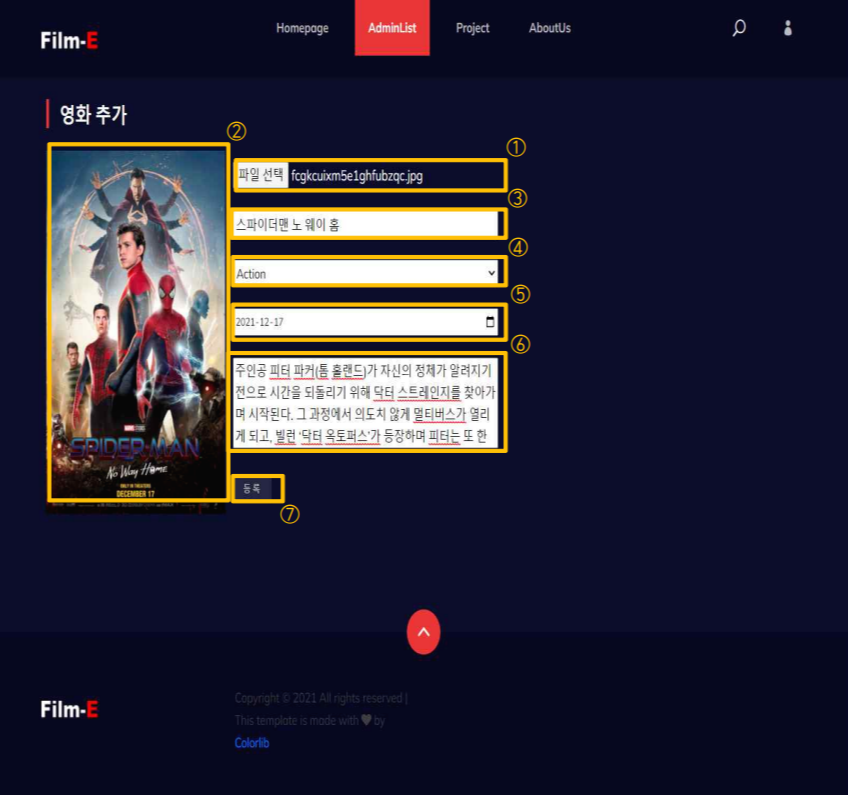Viewport: 848px width, 795px height.
Task: Follow the Colorlib footer link
Action: click(x=251, y=743)
